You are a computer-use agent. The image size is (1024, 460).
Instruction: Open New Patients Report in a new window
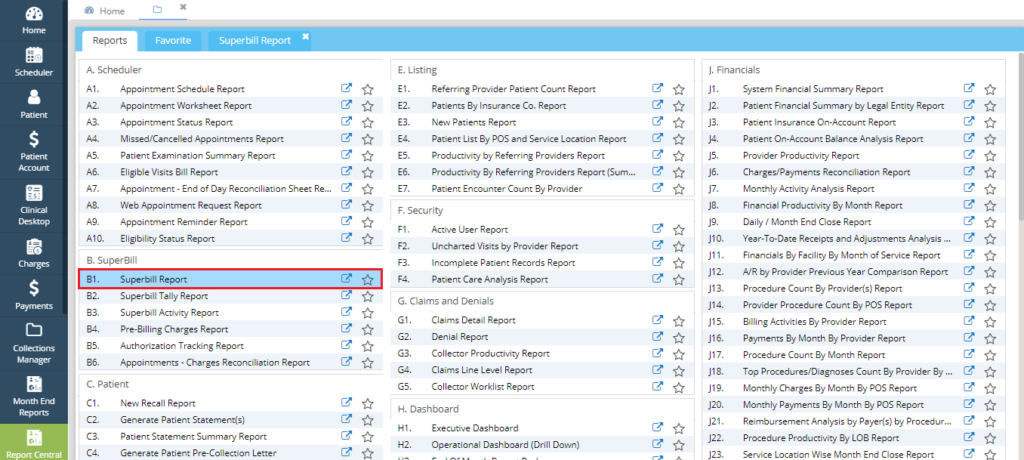658,122
